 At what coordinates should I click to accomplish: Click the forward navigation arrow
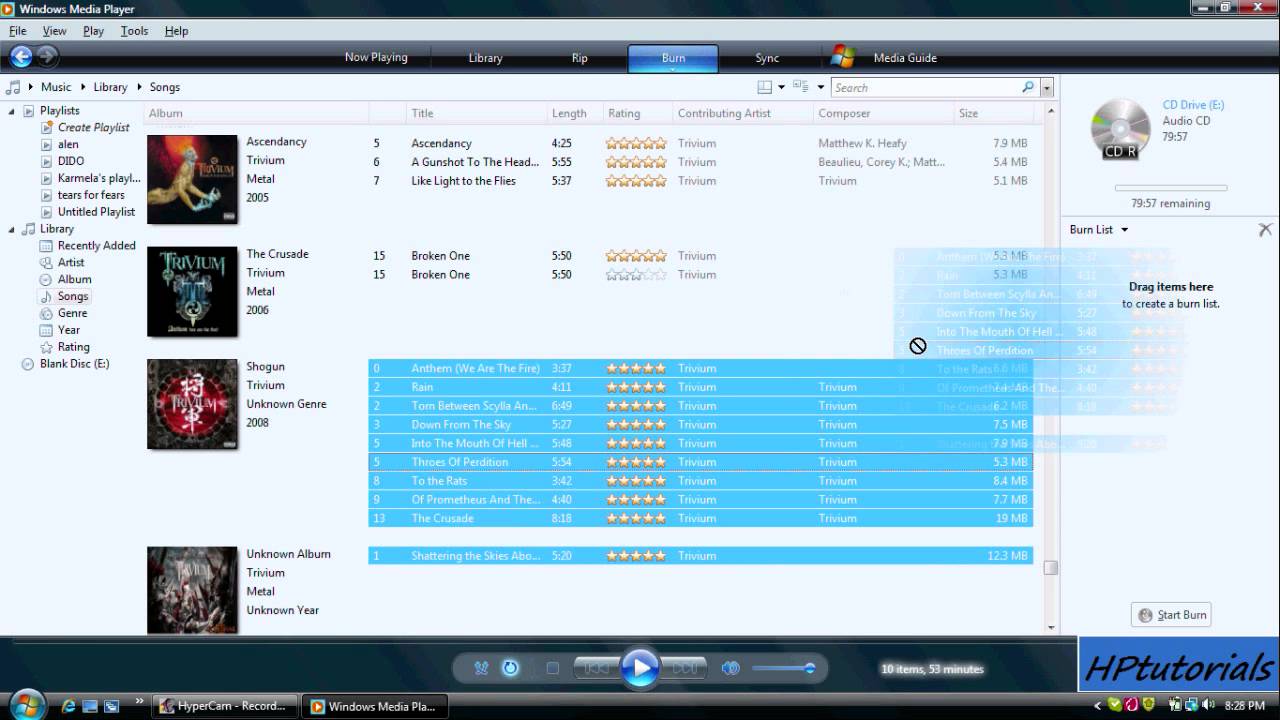click(47, 56)
